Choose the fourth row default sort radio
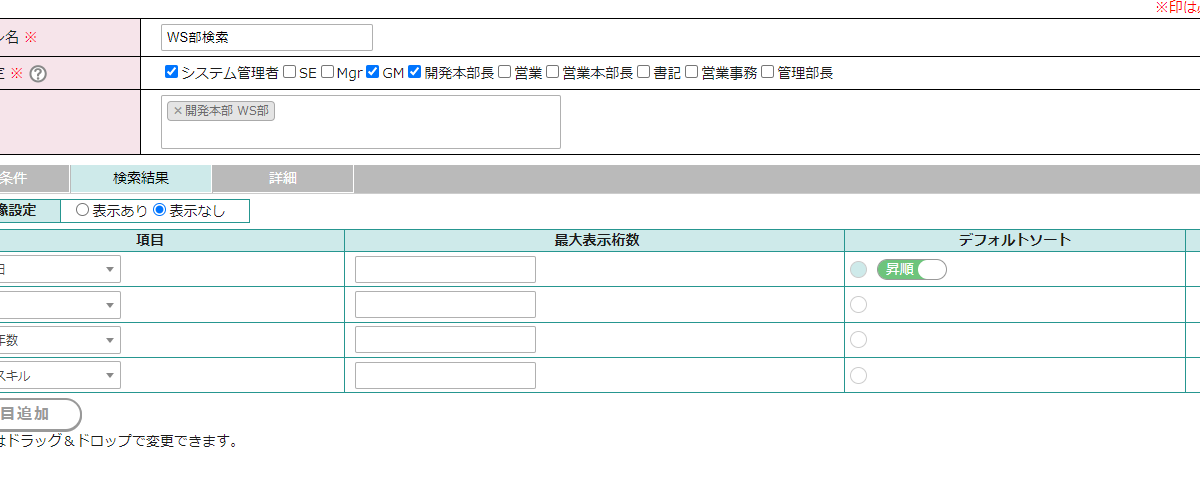The width and height of the screenshot is (1200, 488). click(x=858, y=376)
